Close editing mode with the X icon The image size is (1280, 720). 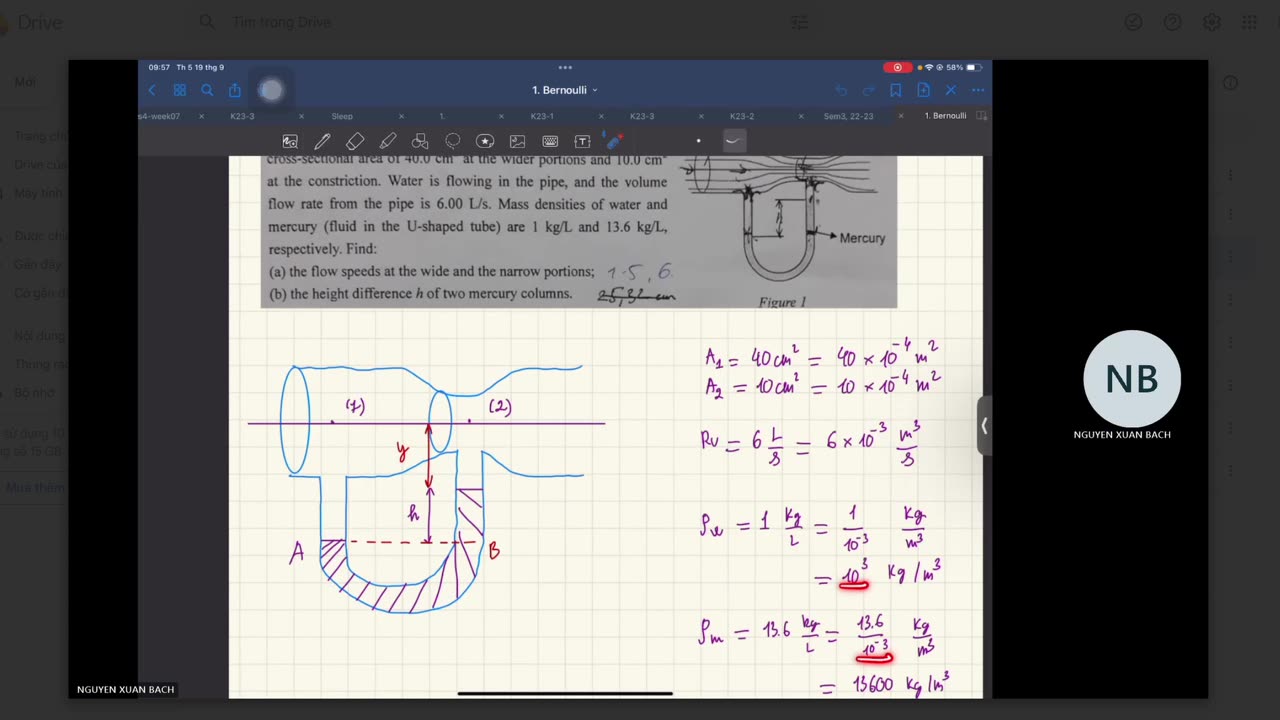[951, 90]
